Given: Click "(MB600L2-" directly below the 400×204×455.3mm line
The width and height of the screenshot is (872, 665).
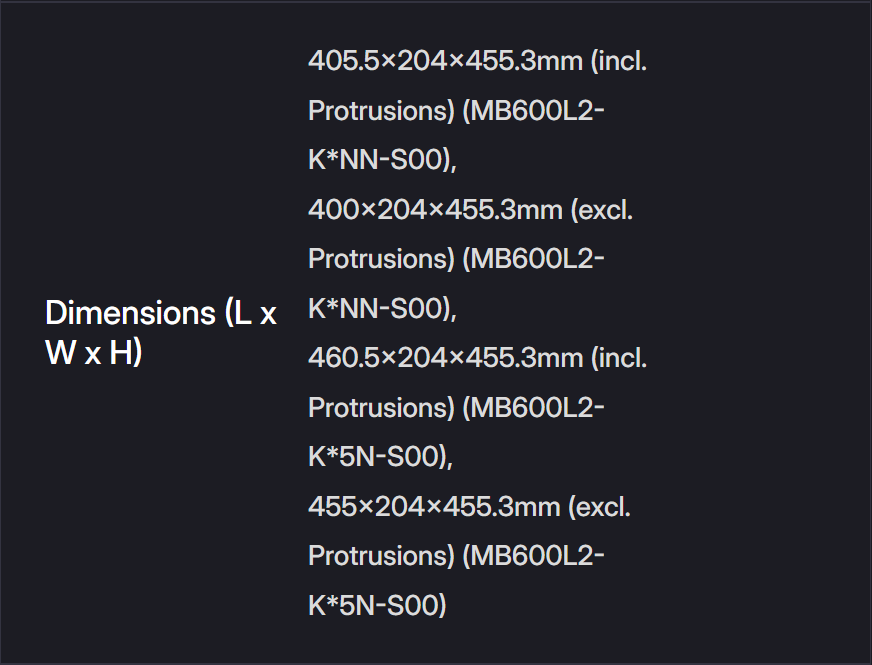Looking at the screenshot, I should tap(533, 259).
